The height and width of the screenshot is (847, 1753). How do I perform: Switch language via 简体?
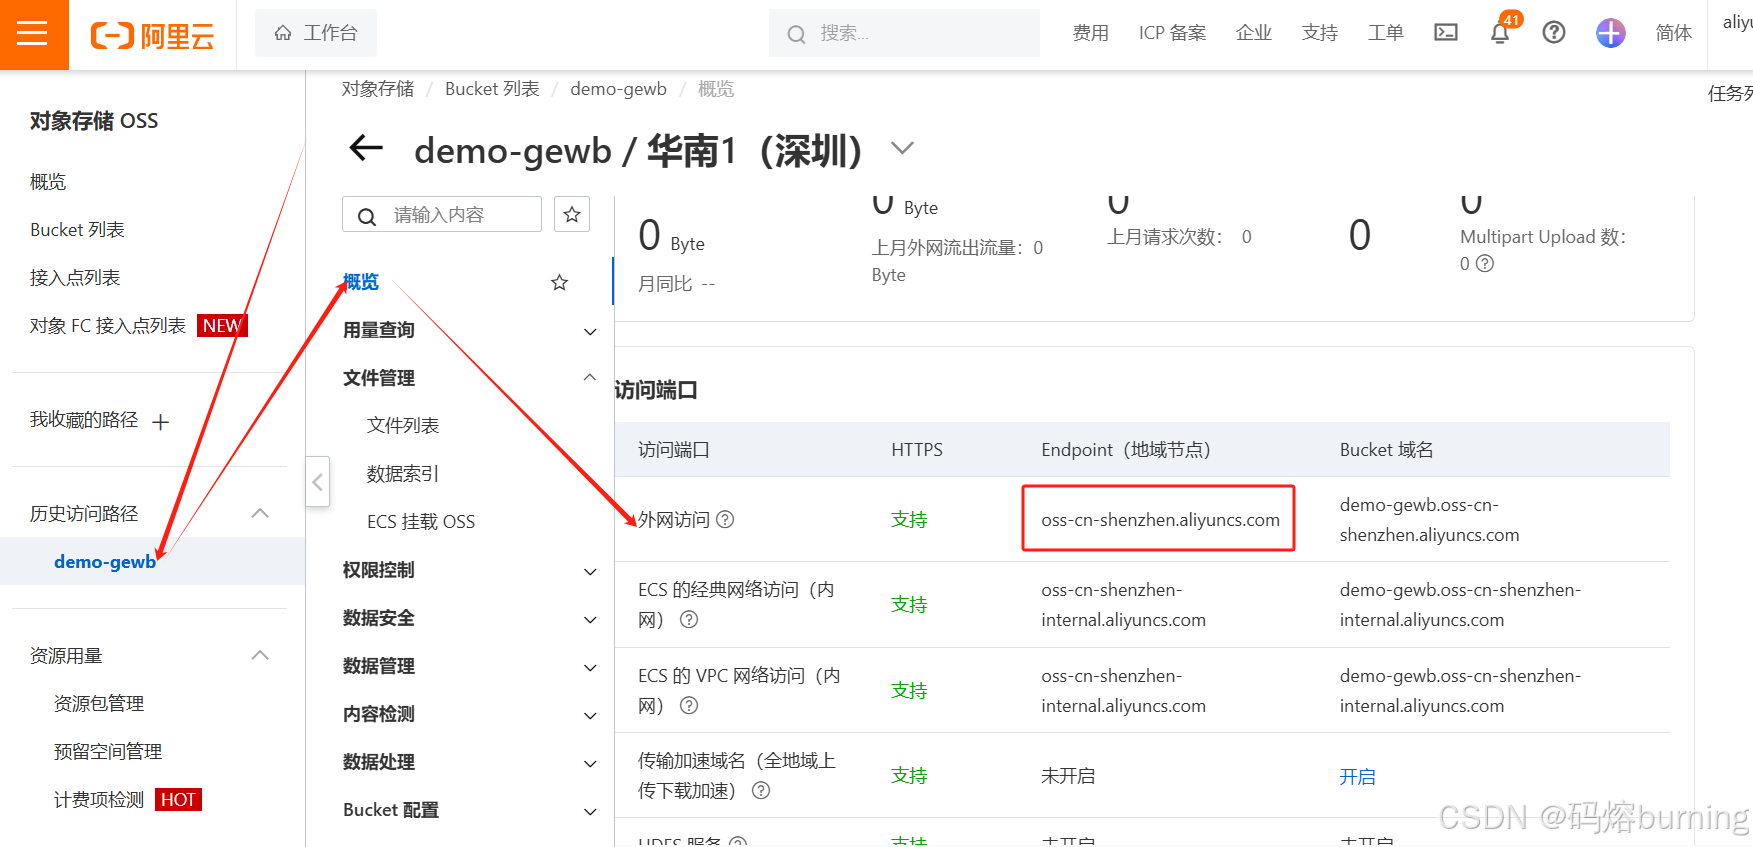(x=1674, y=33)
